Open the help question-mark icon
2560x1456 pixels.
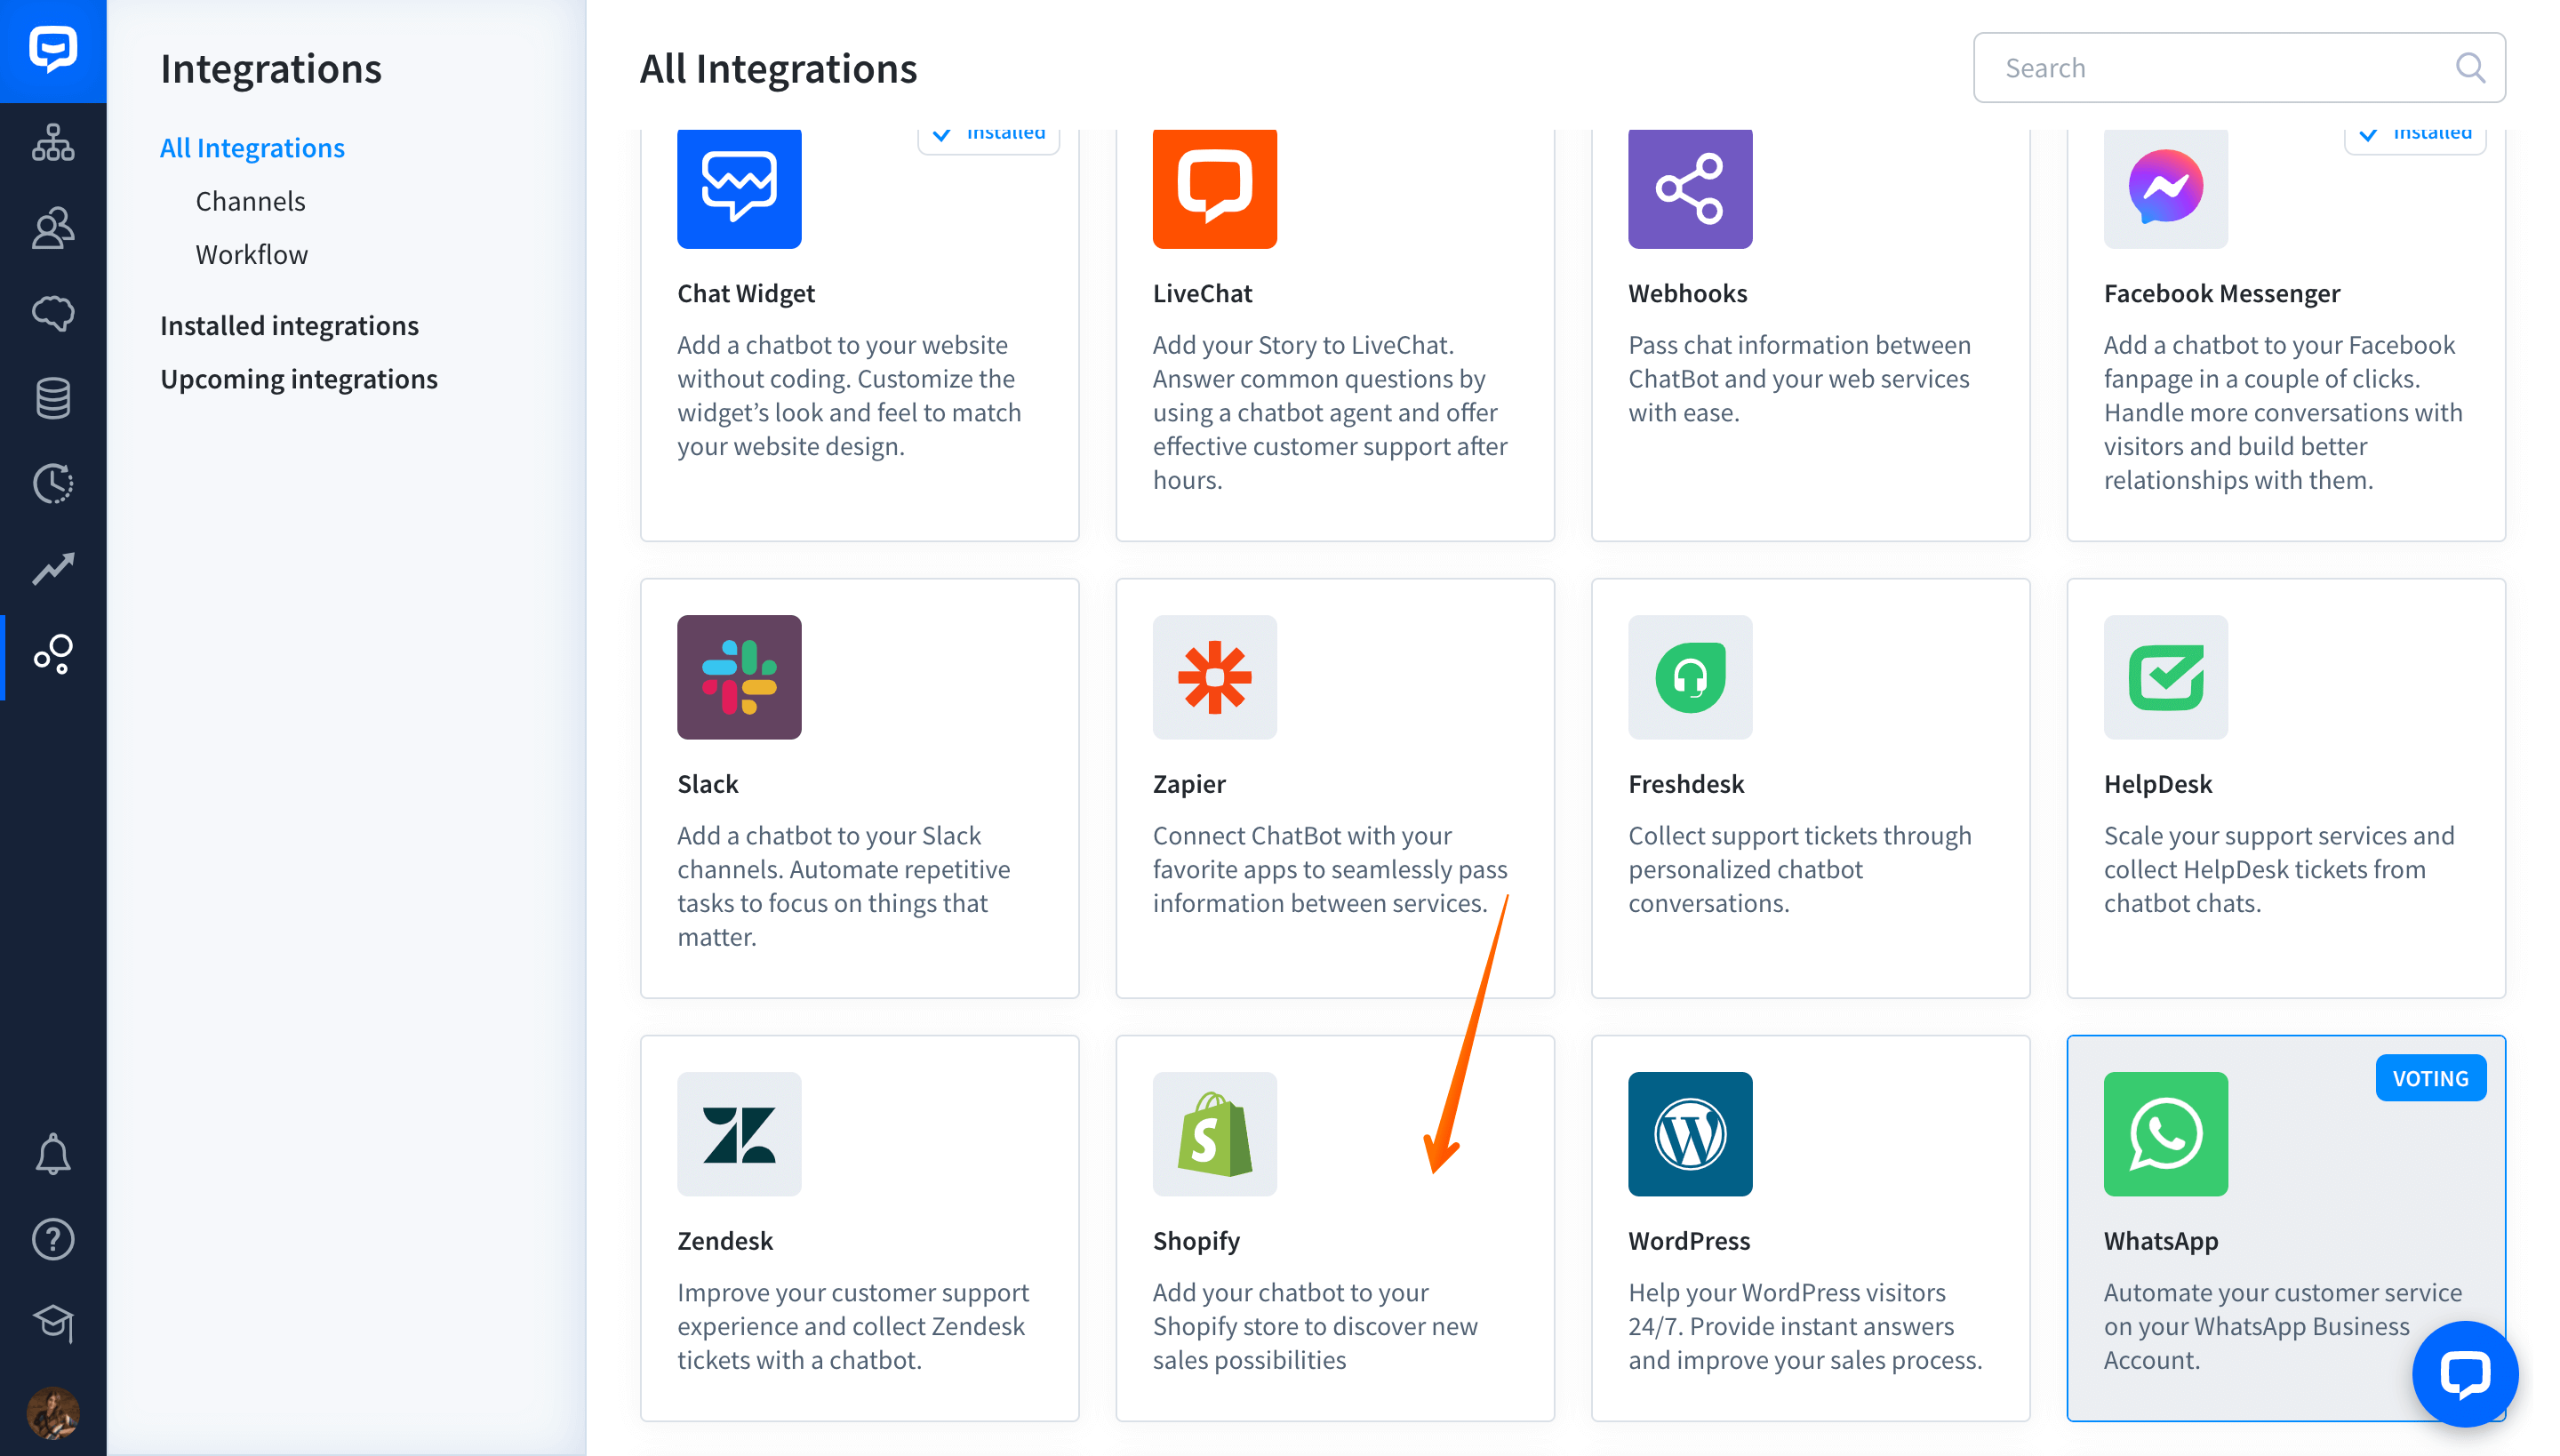tap(53, 1239)
